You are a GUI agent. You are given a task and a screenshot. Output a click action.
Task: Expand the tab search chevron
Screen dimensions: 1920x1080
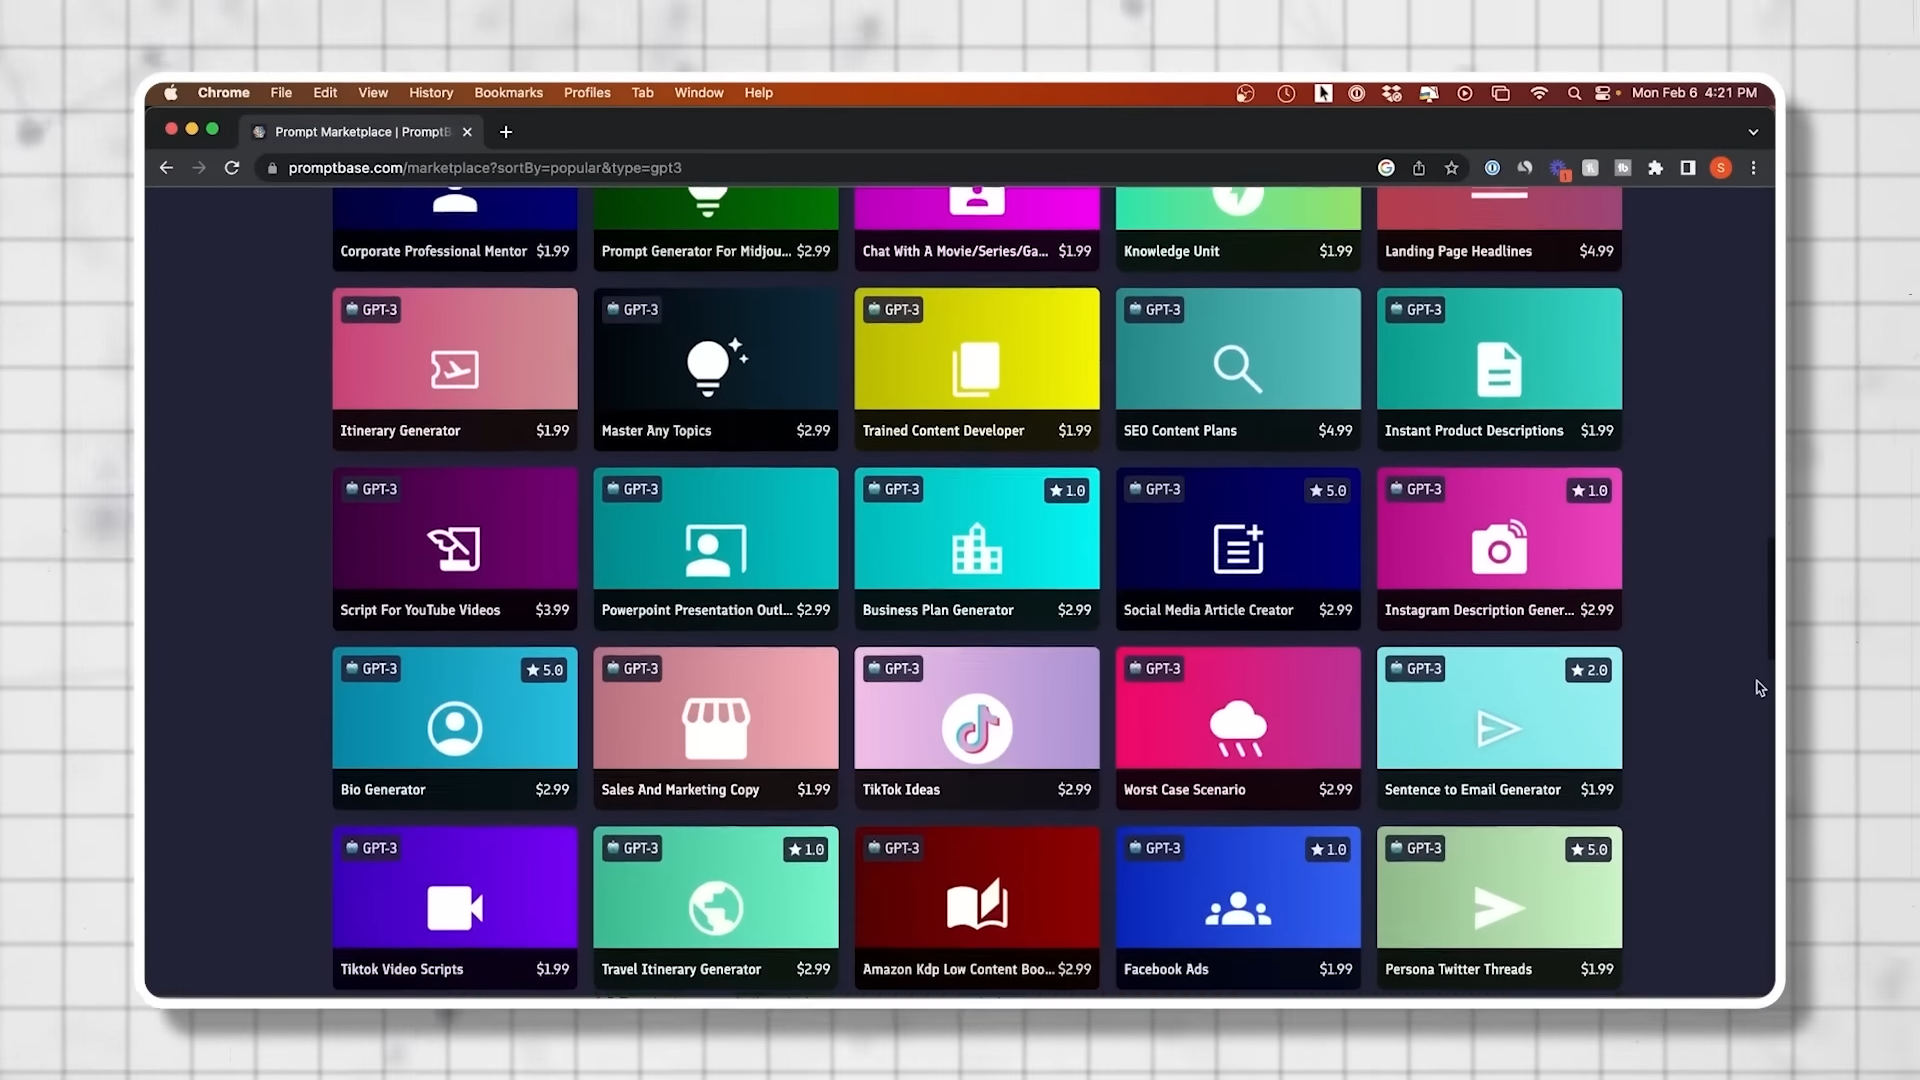click(x=1752, y=132)
